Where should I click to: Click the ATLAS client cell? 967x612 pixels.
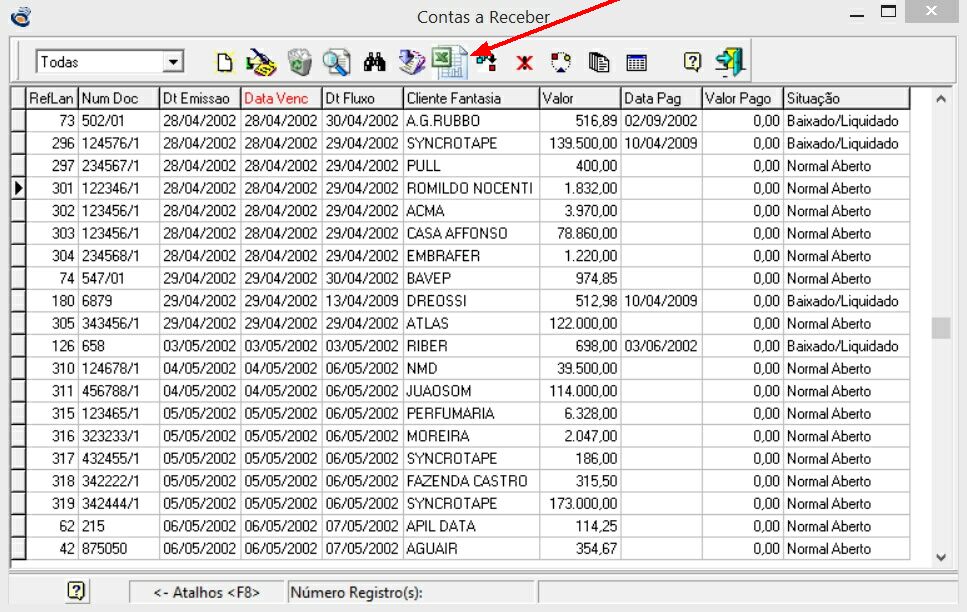471,323
